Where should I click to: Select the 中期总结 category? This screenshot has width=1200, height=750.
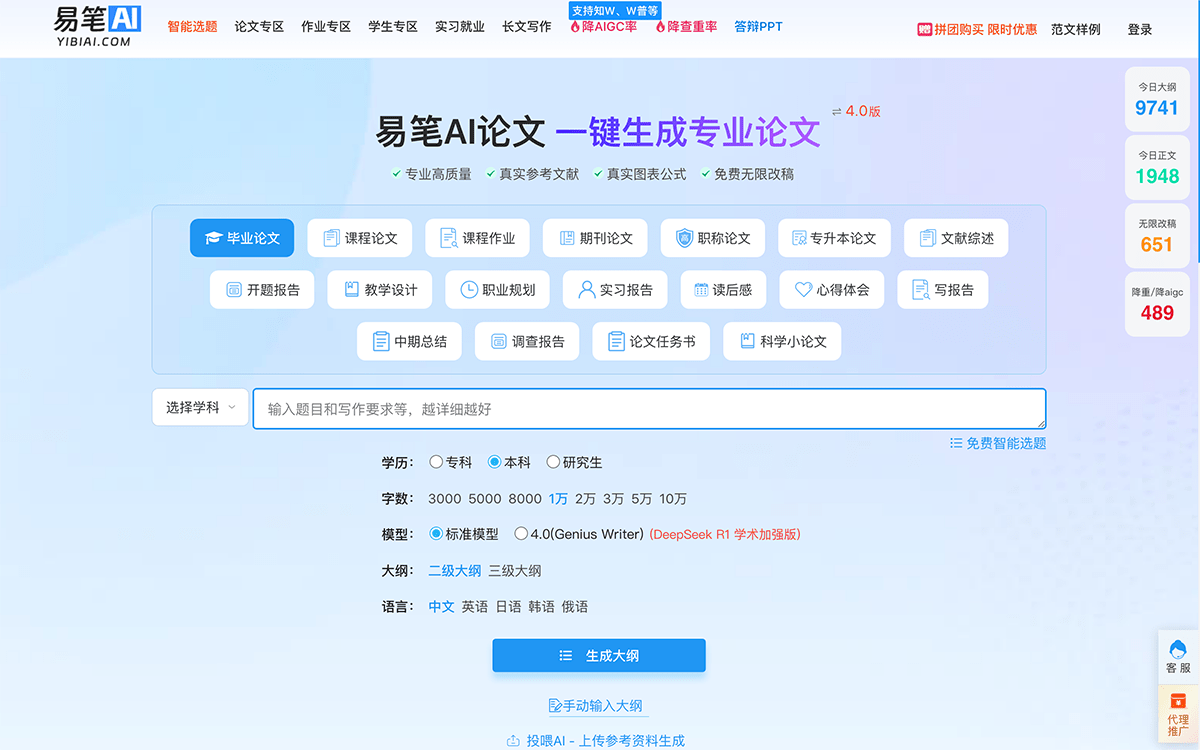409,341
